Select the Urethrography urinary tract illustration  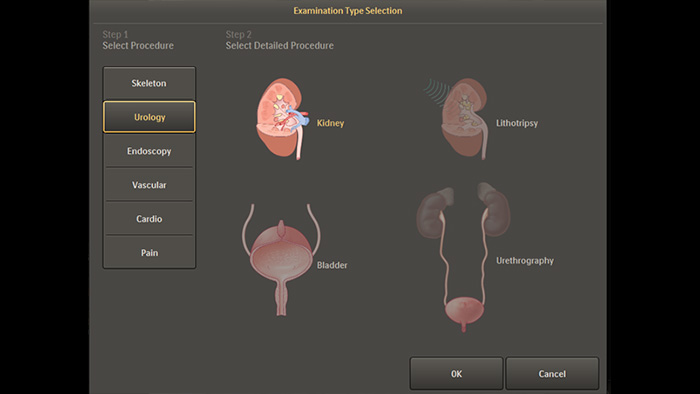(463, 257)
